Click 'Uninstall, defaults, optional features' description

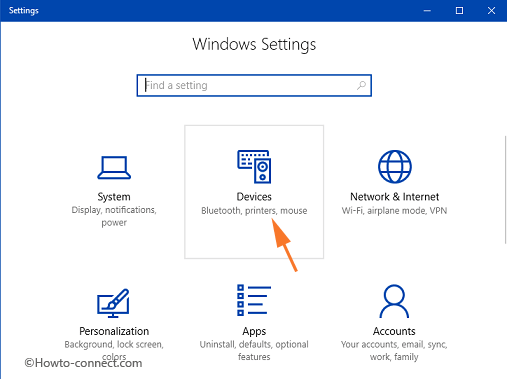[254, 350]
